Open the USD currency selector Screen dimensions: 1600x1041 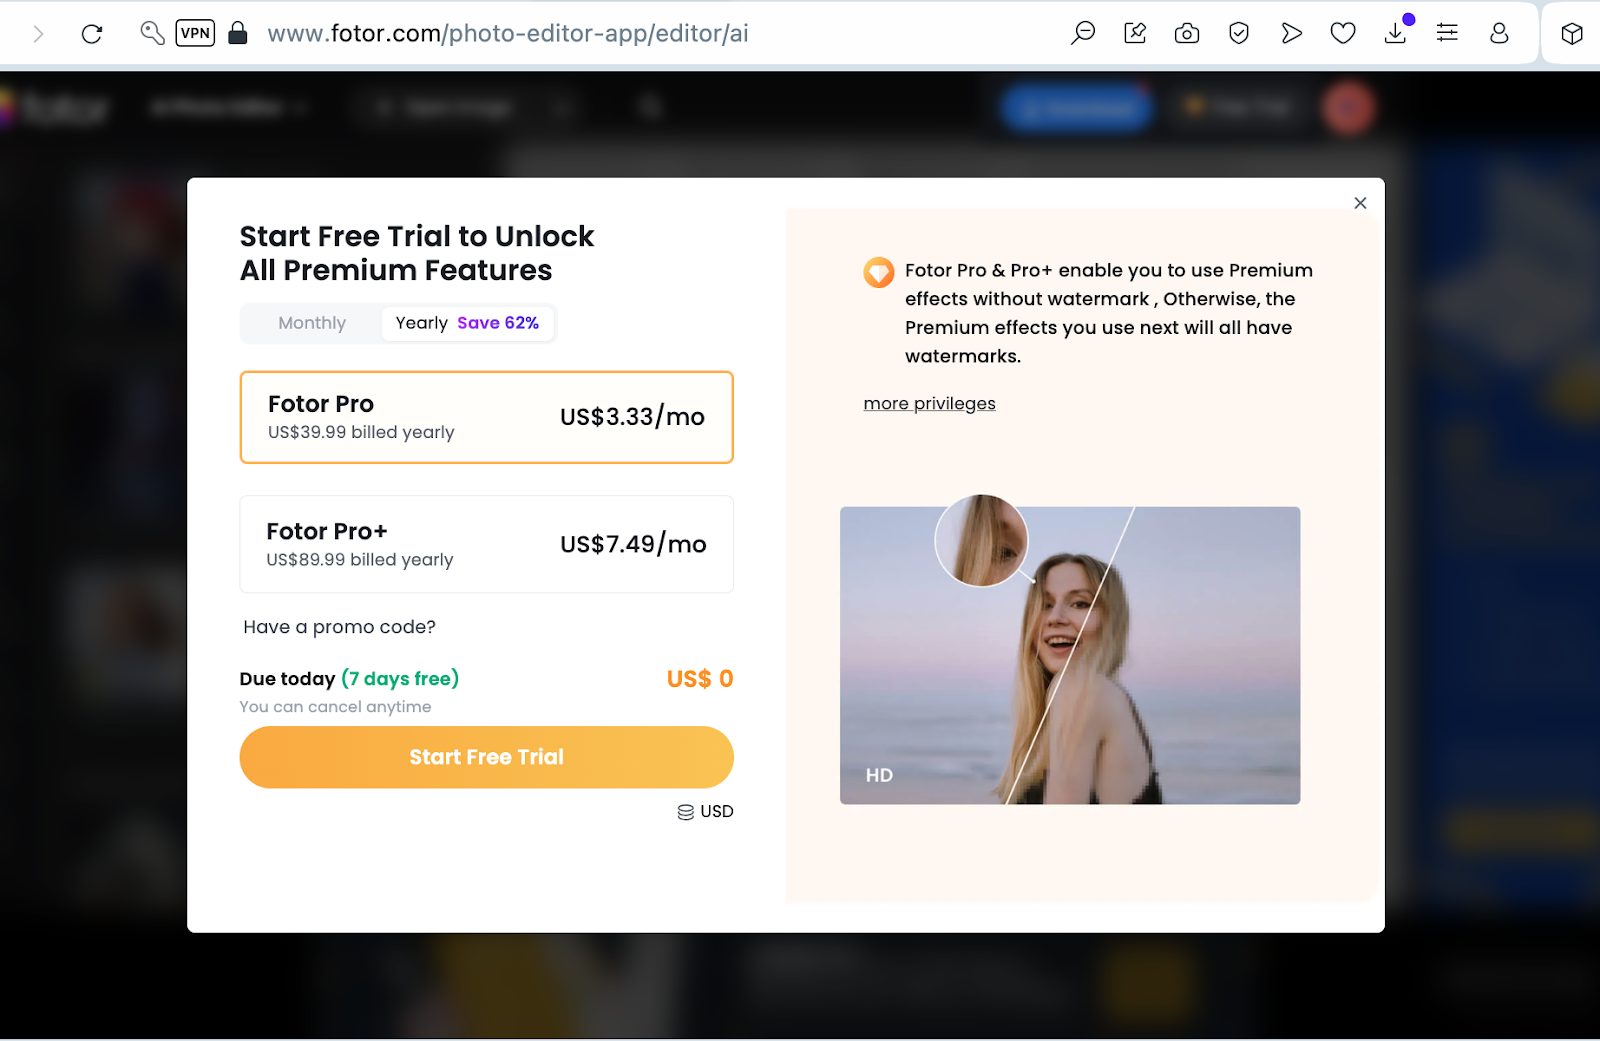pyautogui.click(x=705, y=811)
